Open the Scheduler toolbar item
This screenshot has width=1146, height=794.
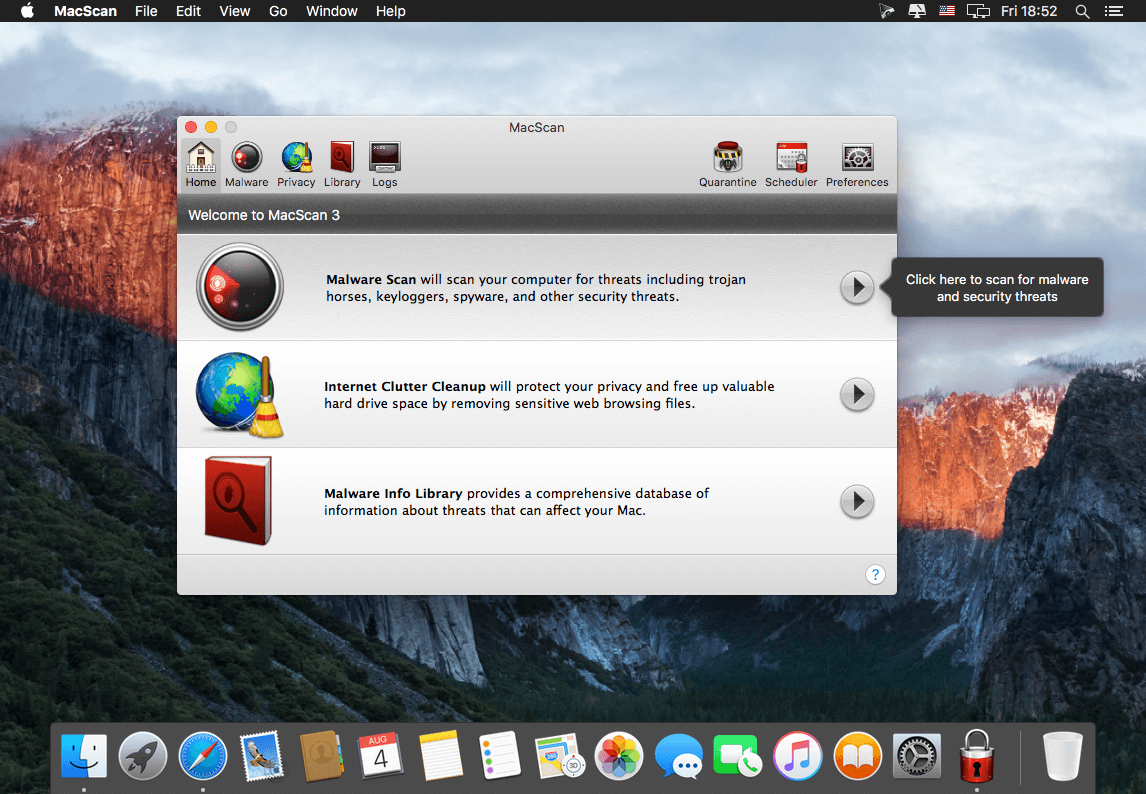791,165
